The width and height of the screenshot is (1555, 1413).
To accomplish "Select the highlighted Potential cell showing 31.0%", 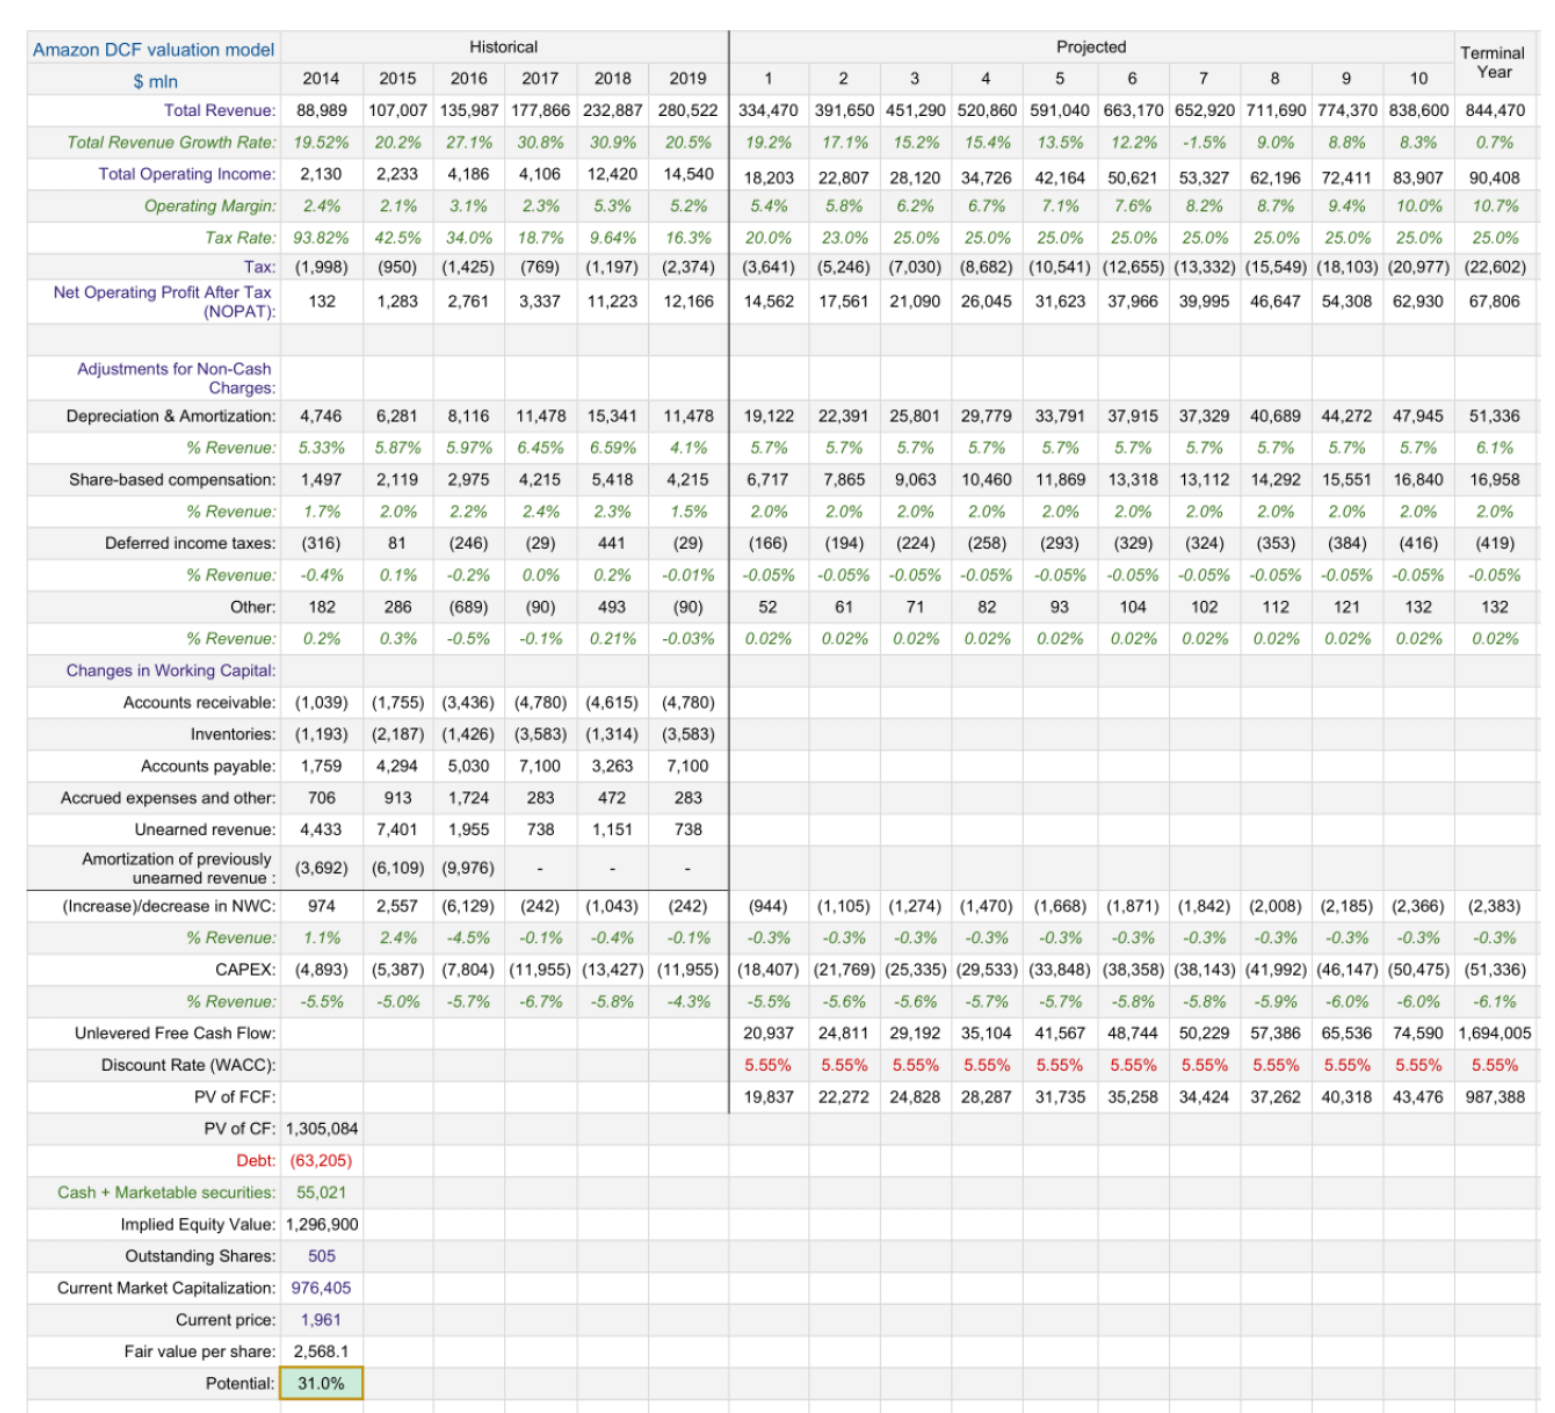I will (x=321, y=1383).
